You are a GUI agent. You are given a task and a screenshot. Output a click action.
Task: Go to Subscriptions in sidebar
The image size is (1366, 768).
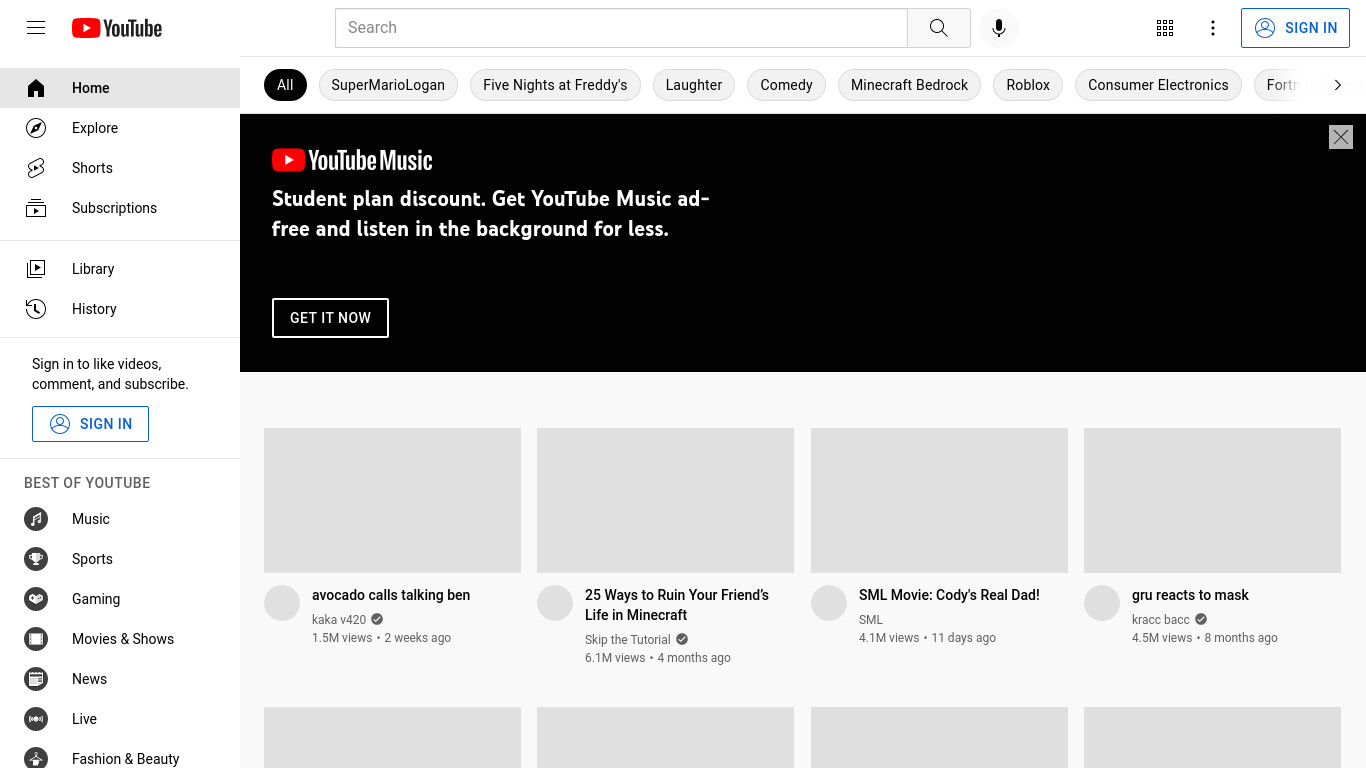(114, 208)
